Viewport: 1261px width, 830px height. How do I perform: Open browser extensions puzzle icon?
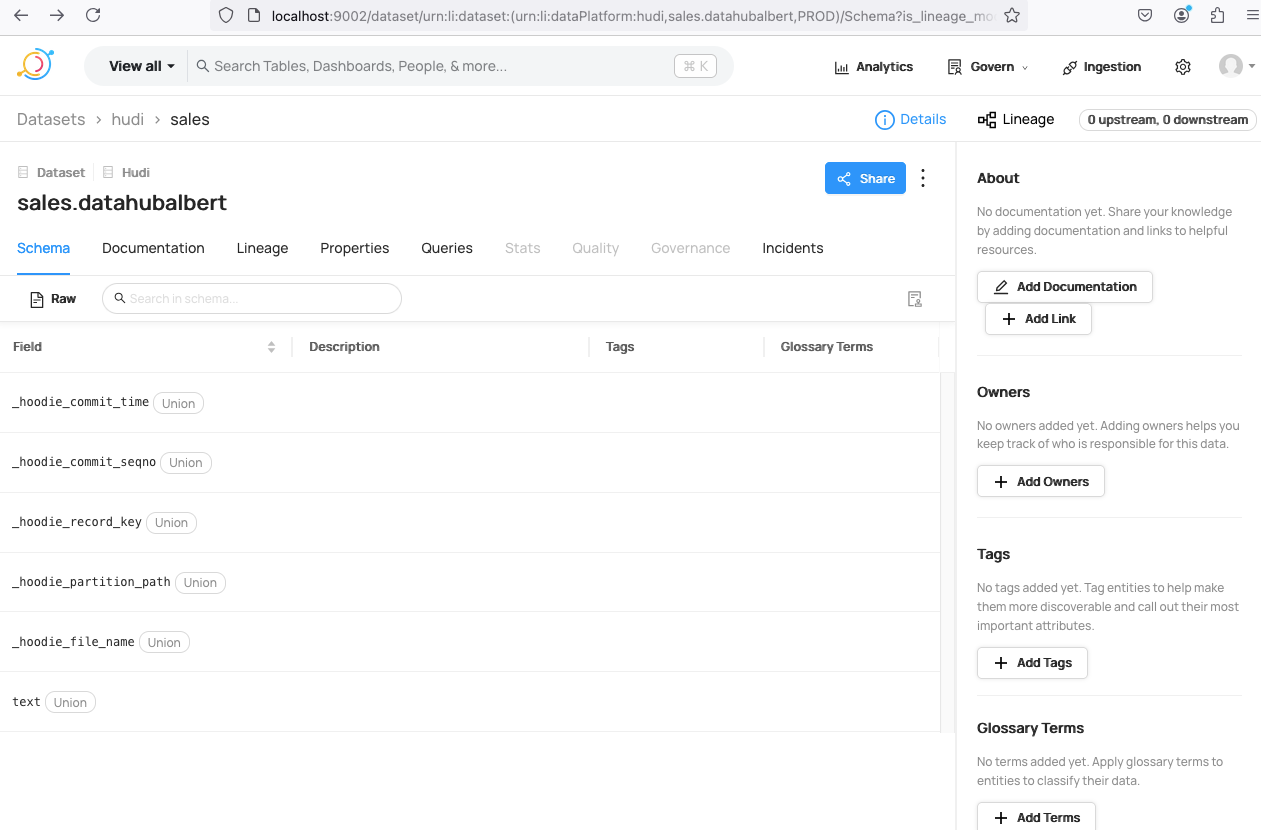coord(1217,15)
